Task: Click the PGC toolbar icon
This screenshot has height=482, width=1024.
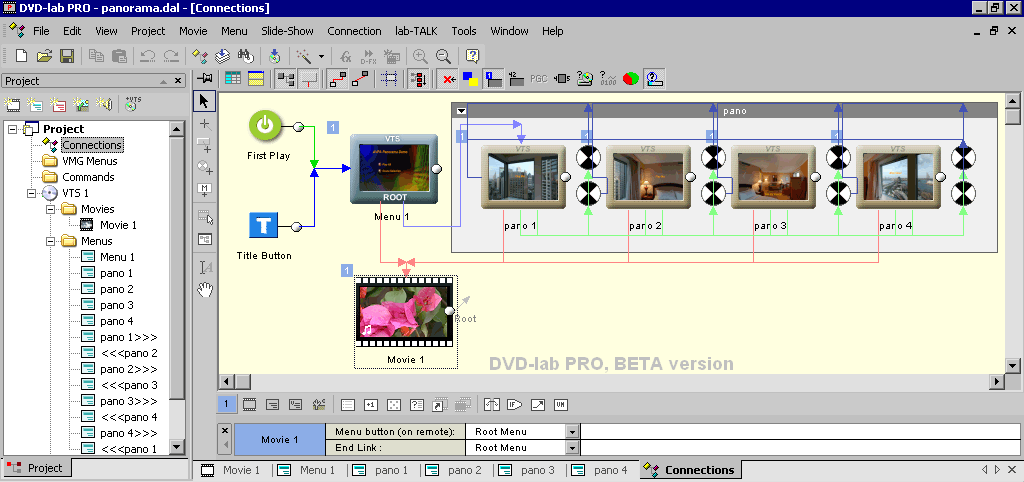Action: 539,79
